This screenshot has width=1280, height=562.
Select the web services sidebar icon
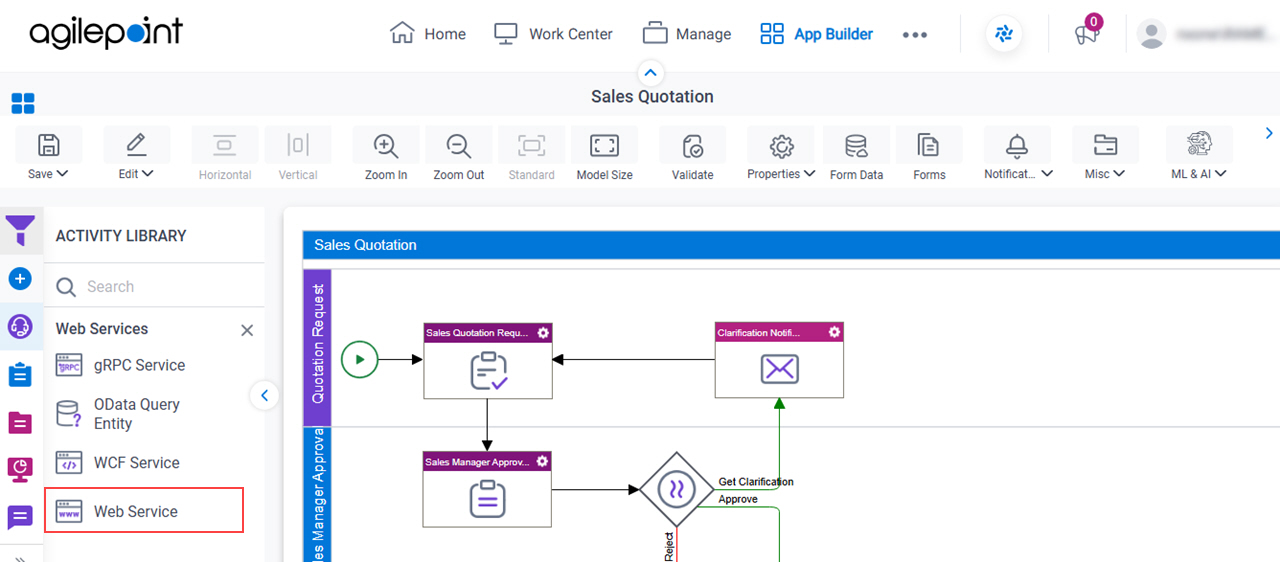tap(20, 326)
